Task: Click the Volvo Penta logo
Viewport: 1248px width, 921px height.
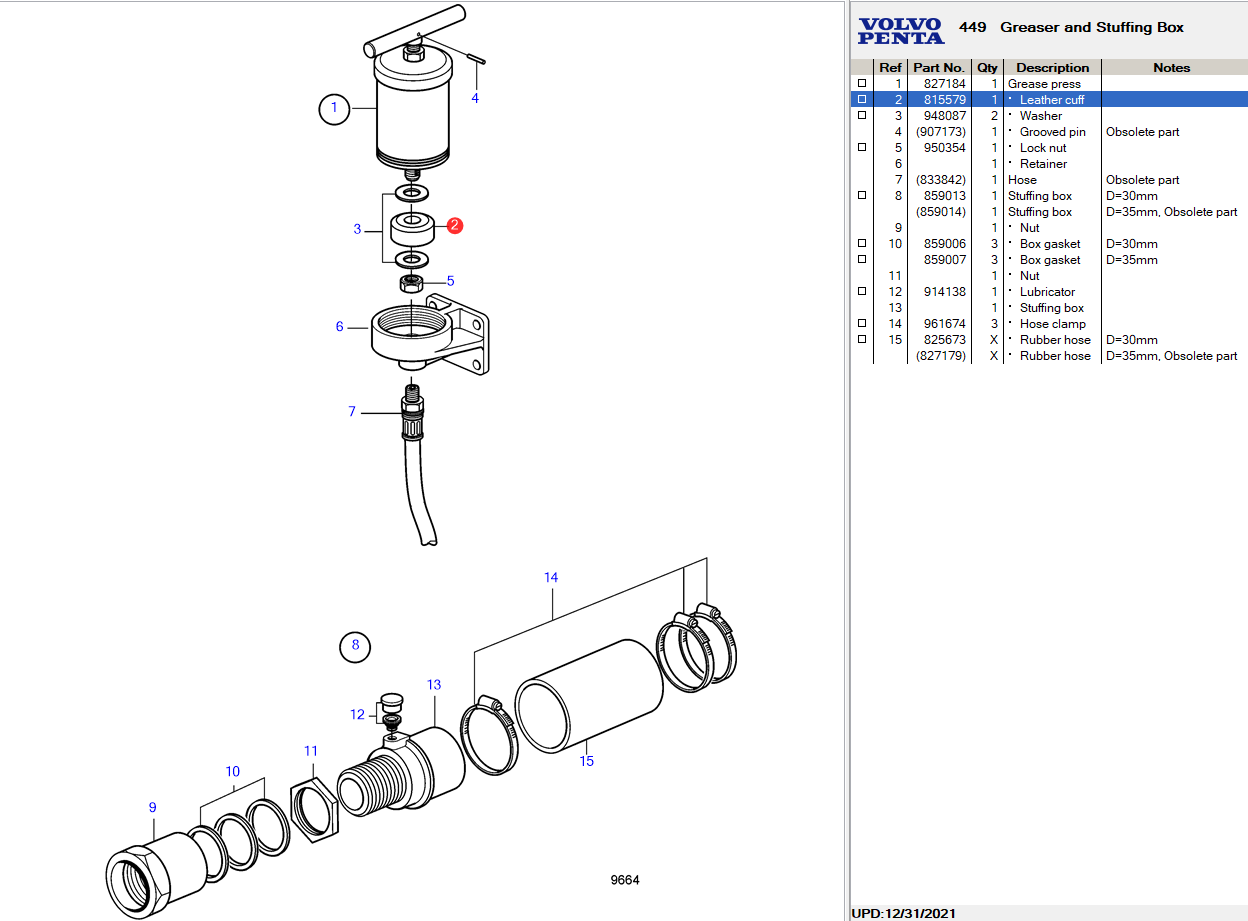Action: 901,30
